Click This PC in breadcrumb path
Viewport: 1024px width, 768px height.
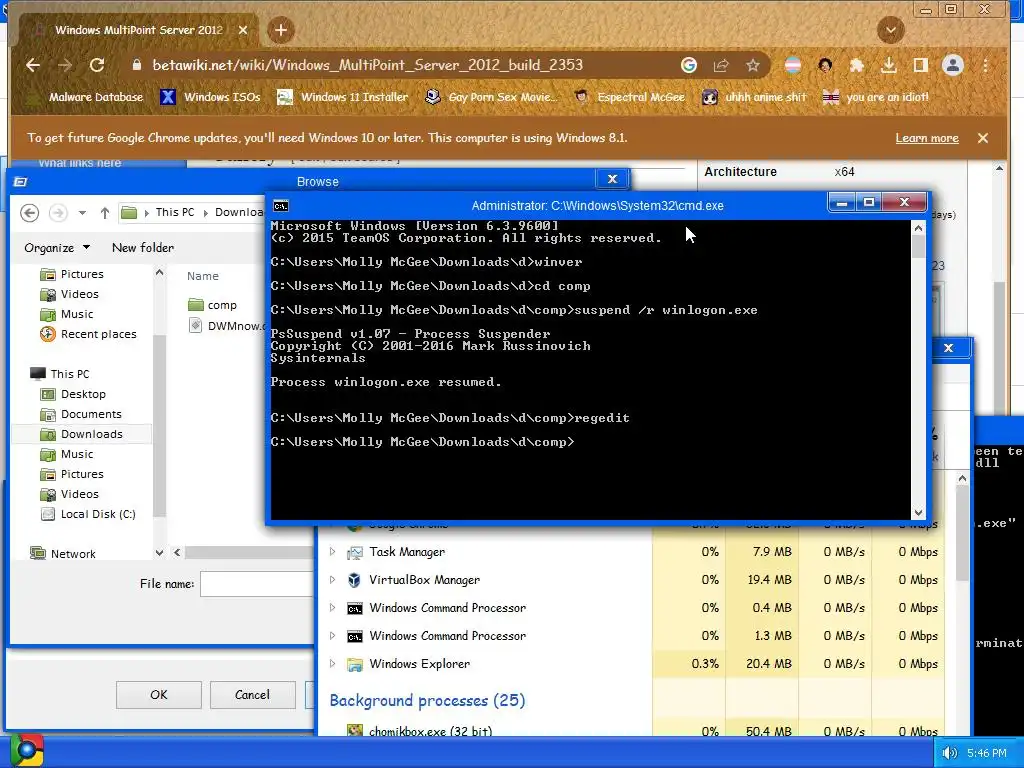pos(174,212)
